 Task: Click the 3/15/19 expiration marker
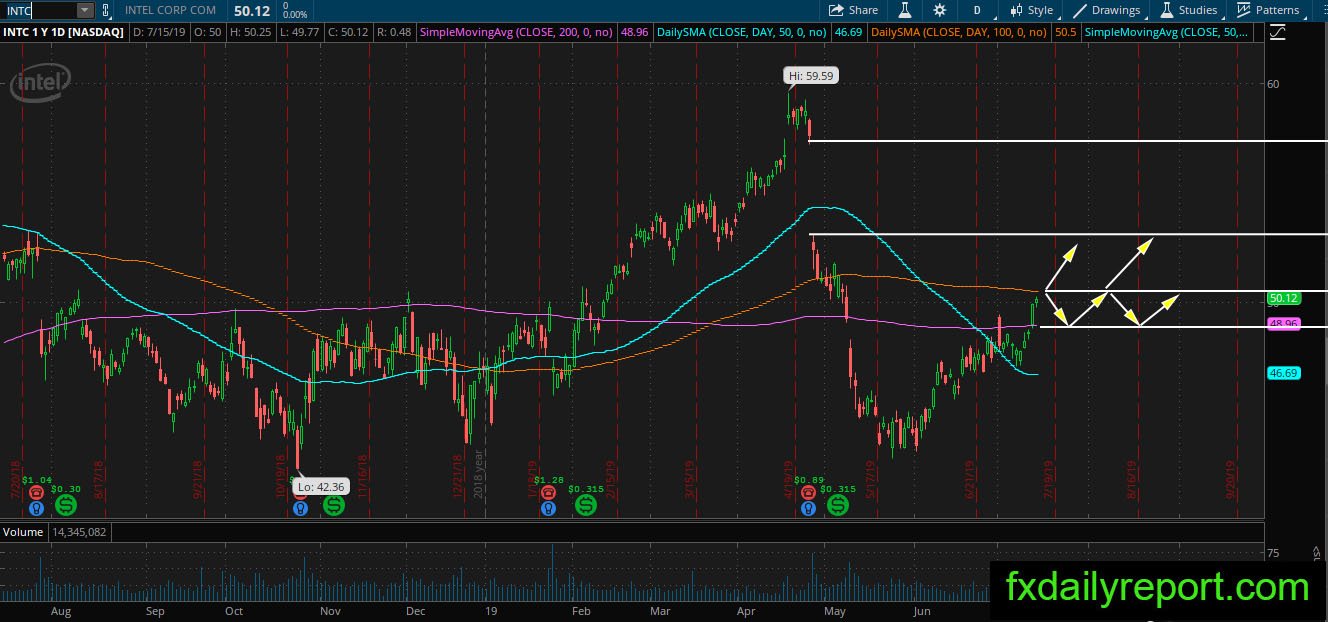tap(689, 478)
